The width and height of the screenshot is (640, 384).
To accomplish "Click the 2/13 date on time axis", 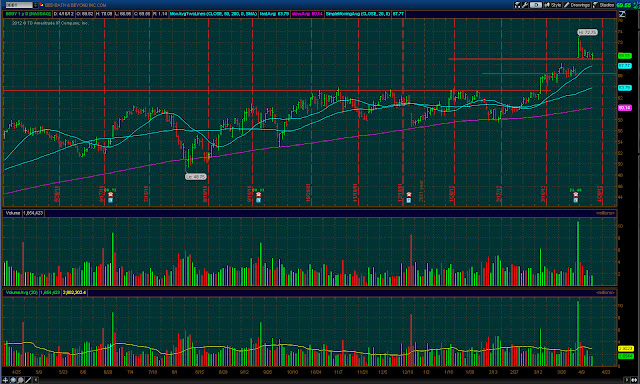I will pyautogui.click(x=493, y=372).
